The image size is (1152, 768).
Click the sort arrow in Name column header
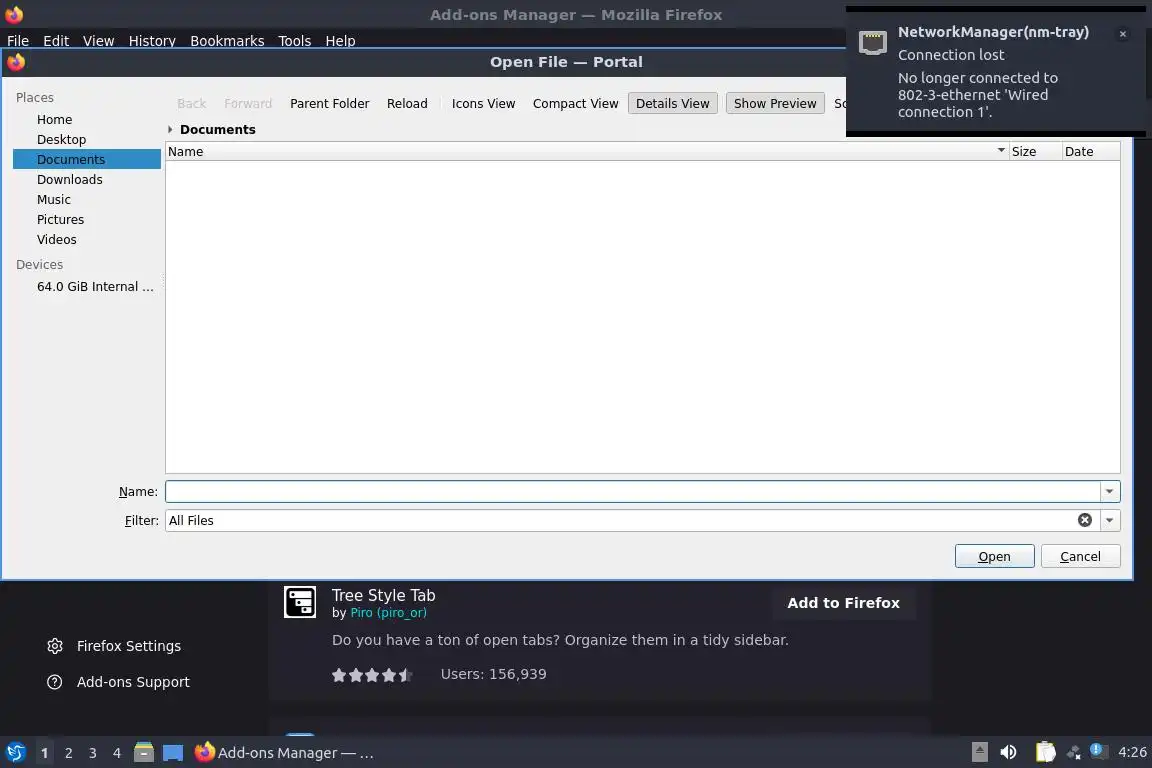[x=1001, y=150]
